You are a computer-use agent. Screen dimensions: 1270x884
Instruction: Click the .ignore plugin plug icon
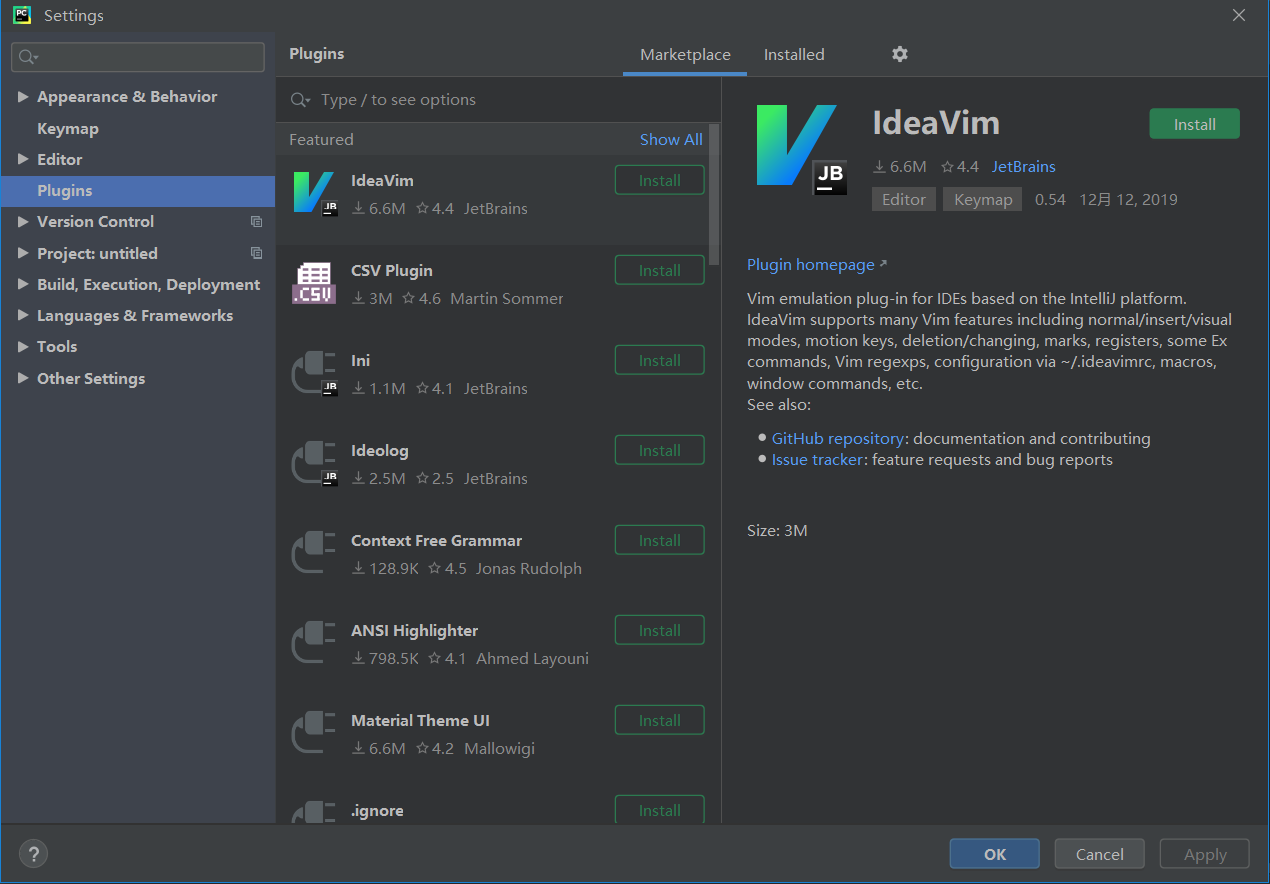coord(314,813)
